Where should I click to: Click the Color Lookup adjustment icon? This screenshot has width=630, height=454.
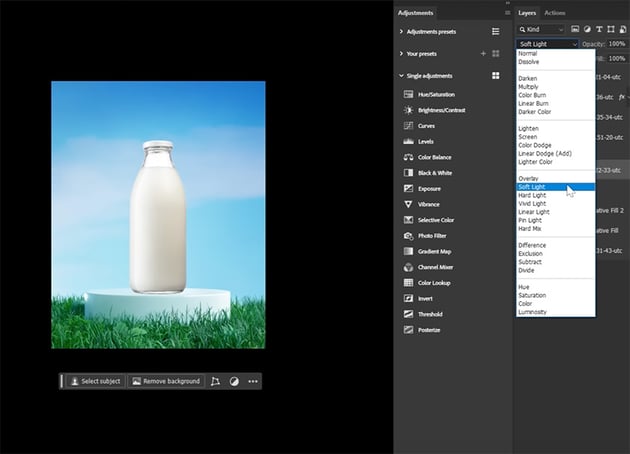click(x=408, y=283)
